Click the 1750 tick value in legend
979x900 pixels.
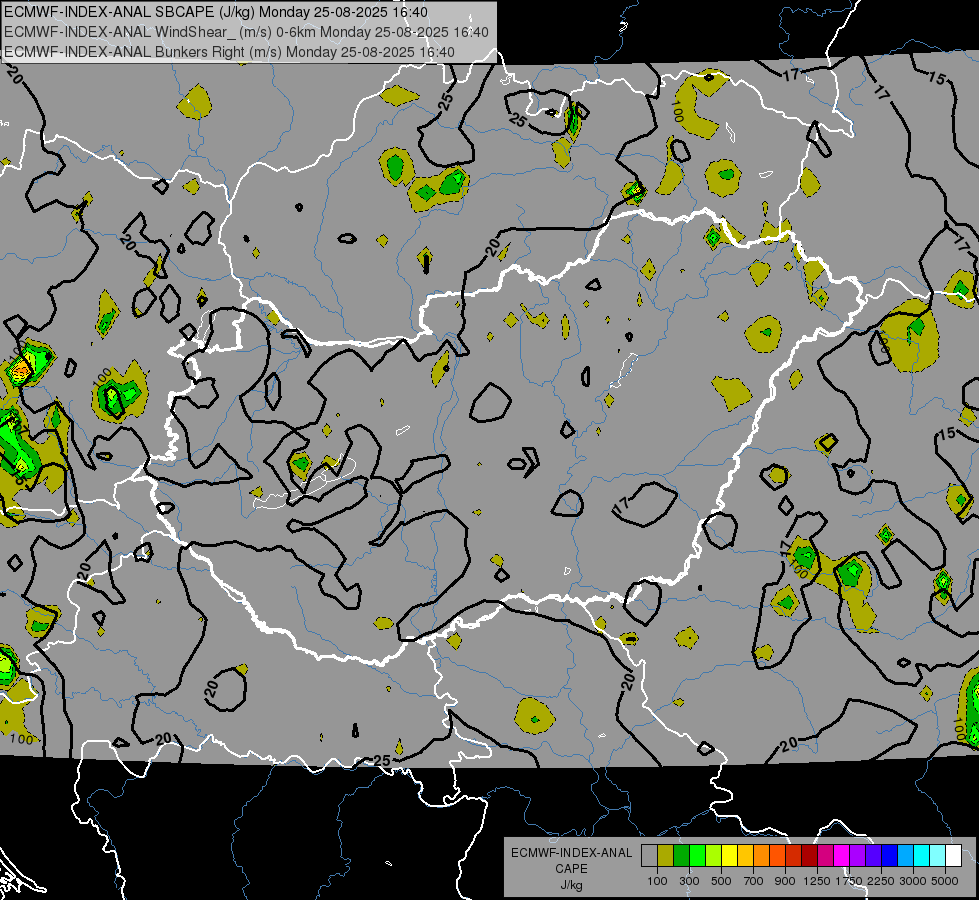coord(849,881)
